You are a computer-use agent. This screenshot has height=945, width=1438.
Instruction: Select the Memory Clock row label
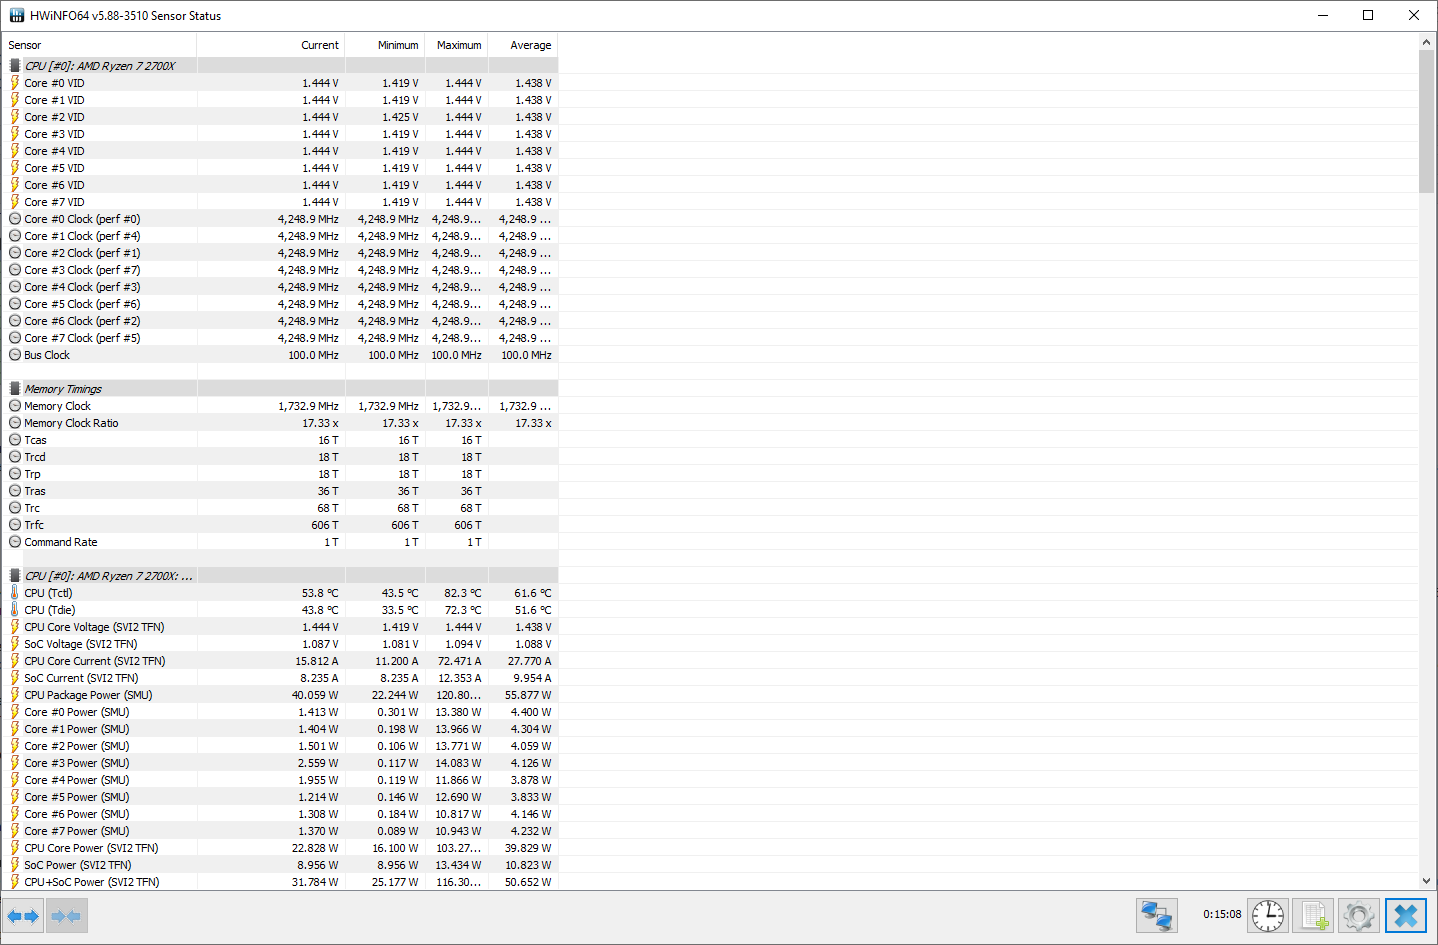coord(57,406)
